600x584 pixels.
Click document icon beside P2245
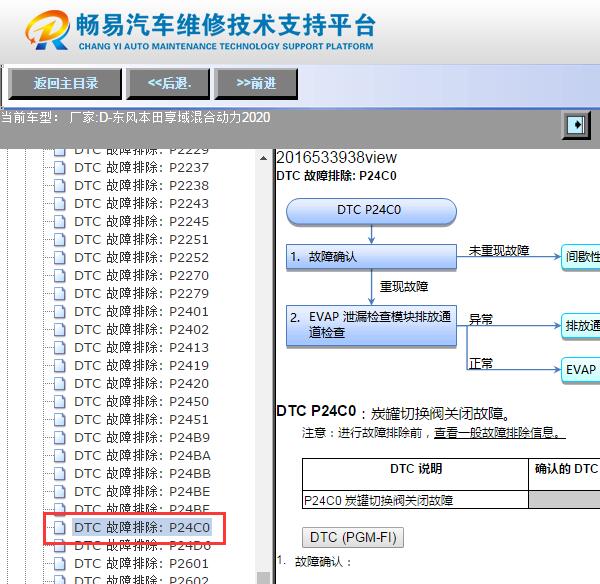point(59,222)
